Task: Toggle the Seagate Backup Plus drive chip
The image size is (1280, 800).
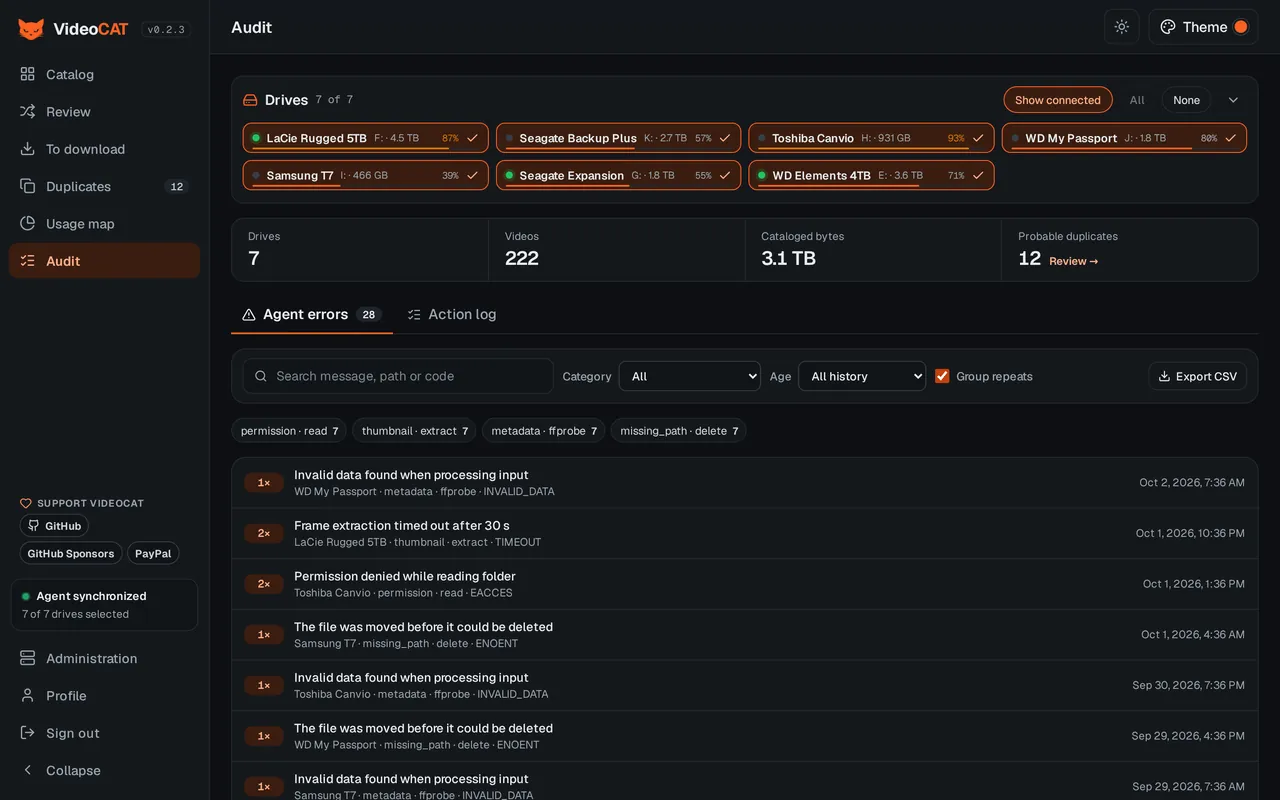Action: pyautogui.click(x=619, y=138)
